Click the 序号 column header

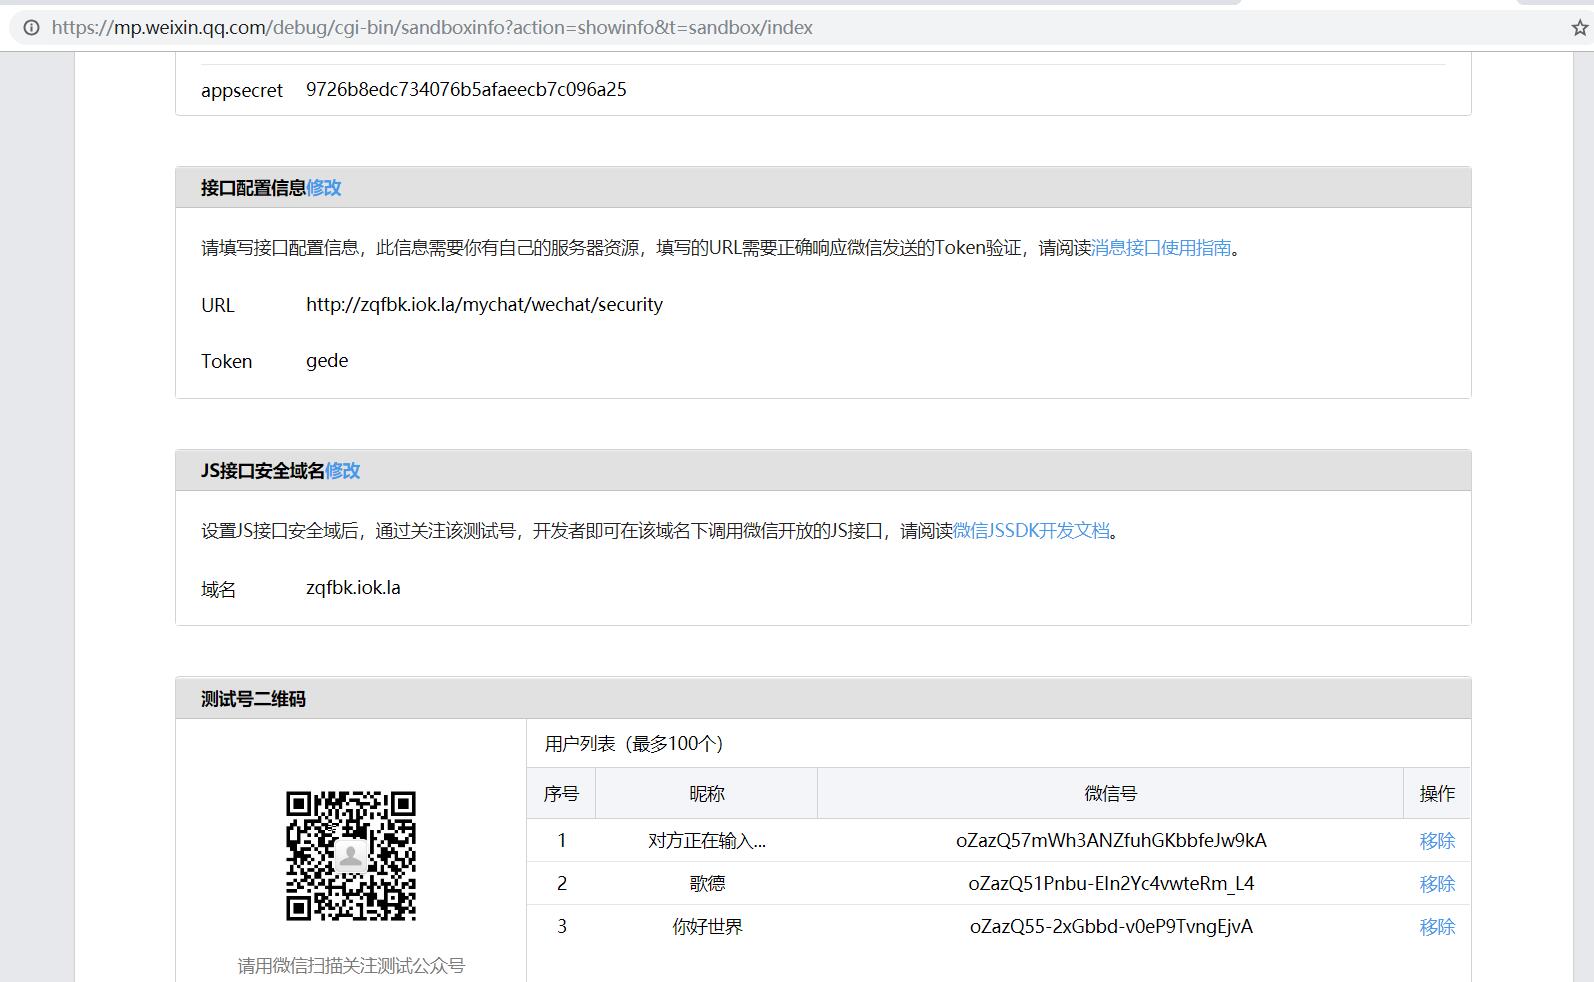pos(561,794)
